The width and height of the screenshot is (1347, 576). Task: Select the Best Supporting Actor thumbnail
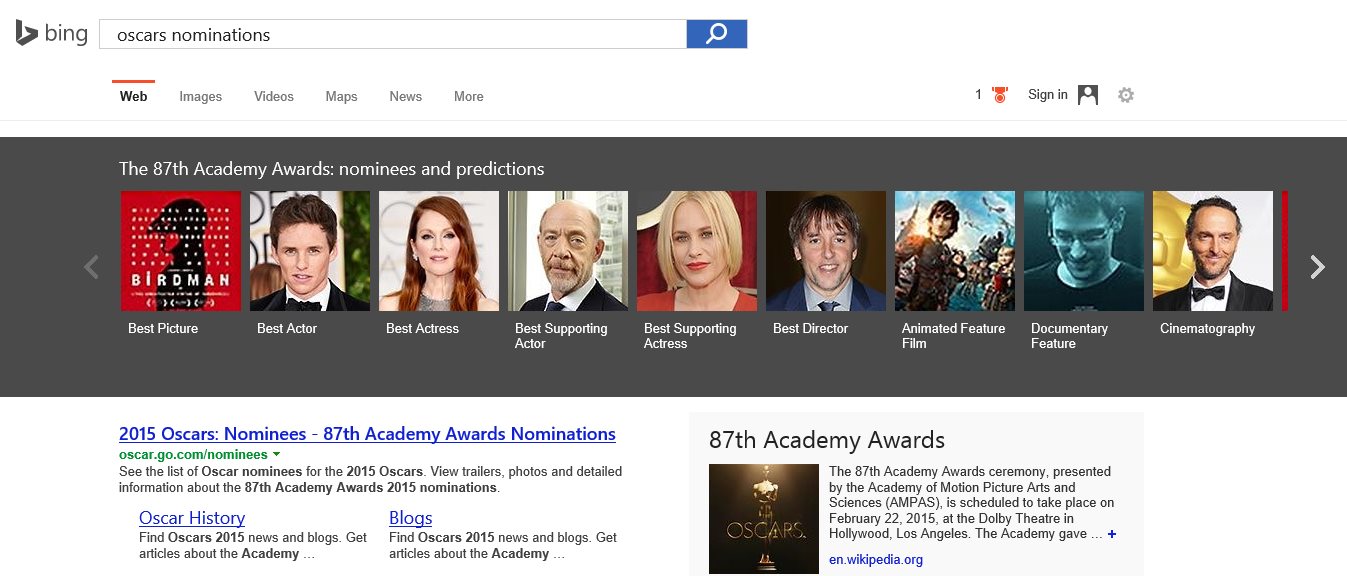(568, 251)
